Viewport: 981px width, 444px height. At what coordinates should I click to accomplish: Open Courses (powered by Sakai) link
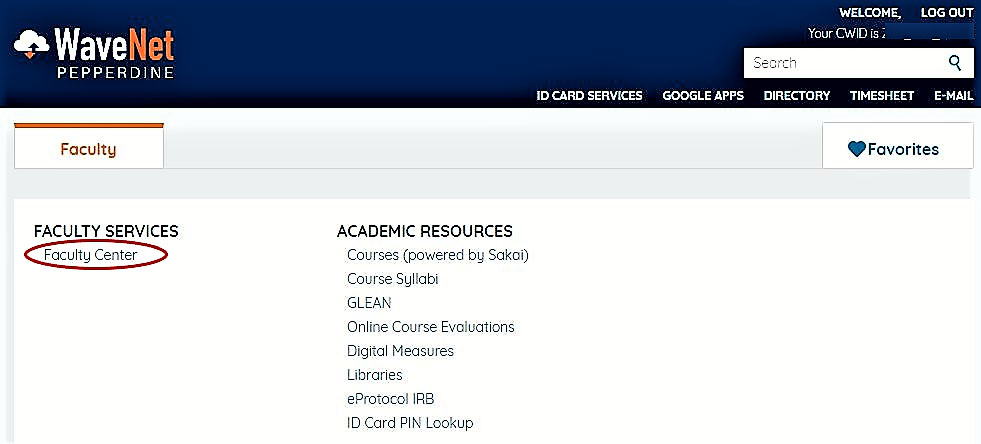tap(437, 255)
